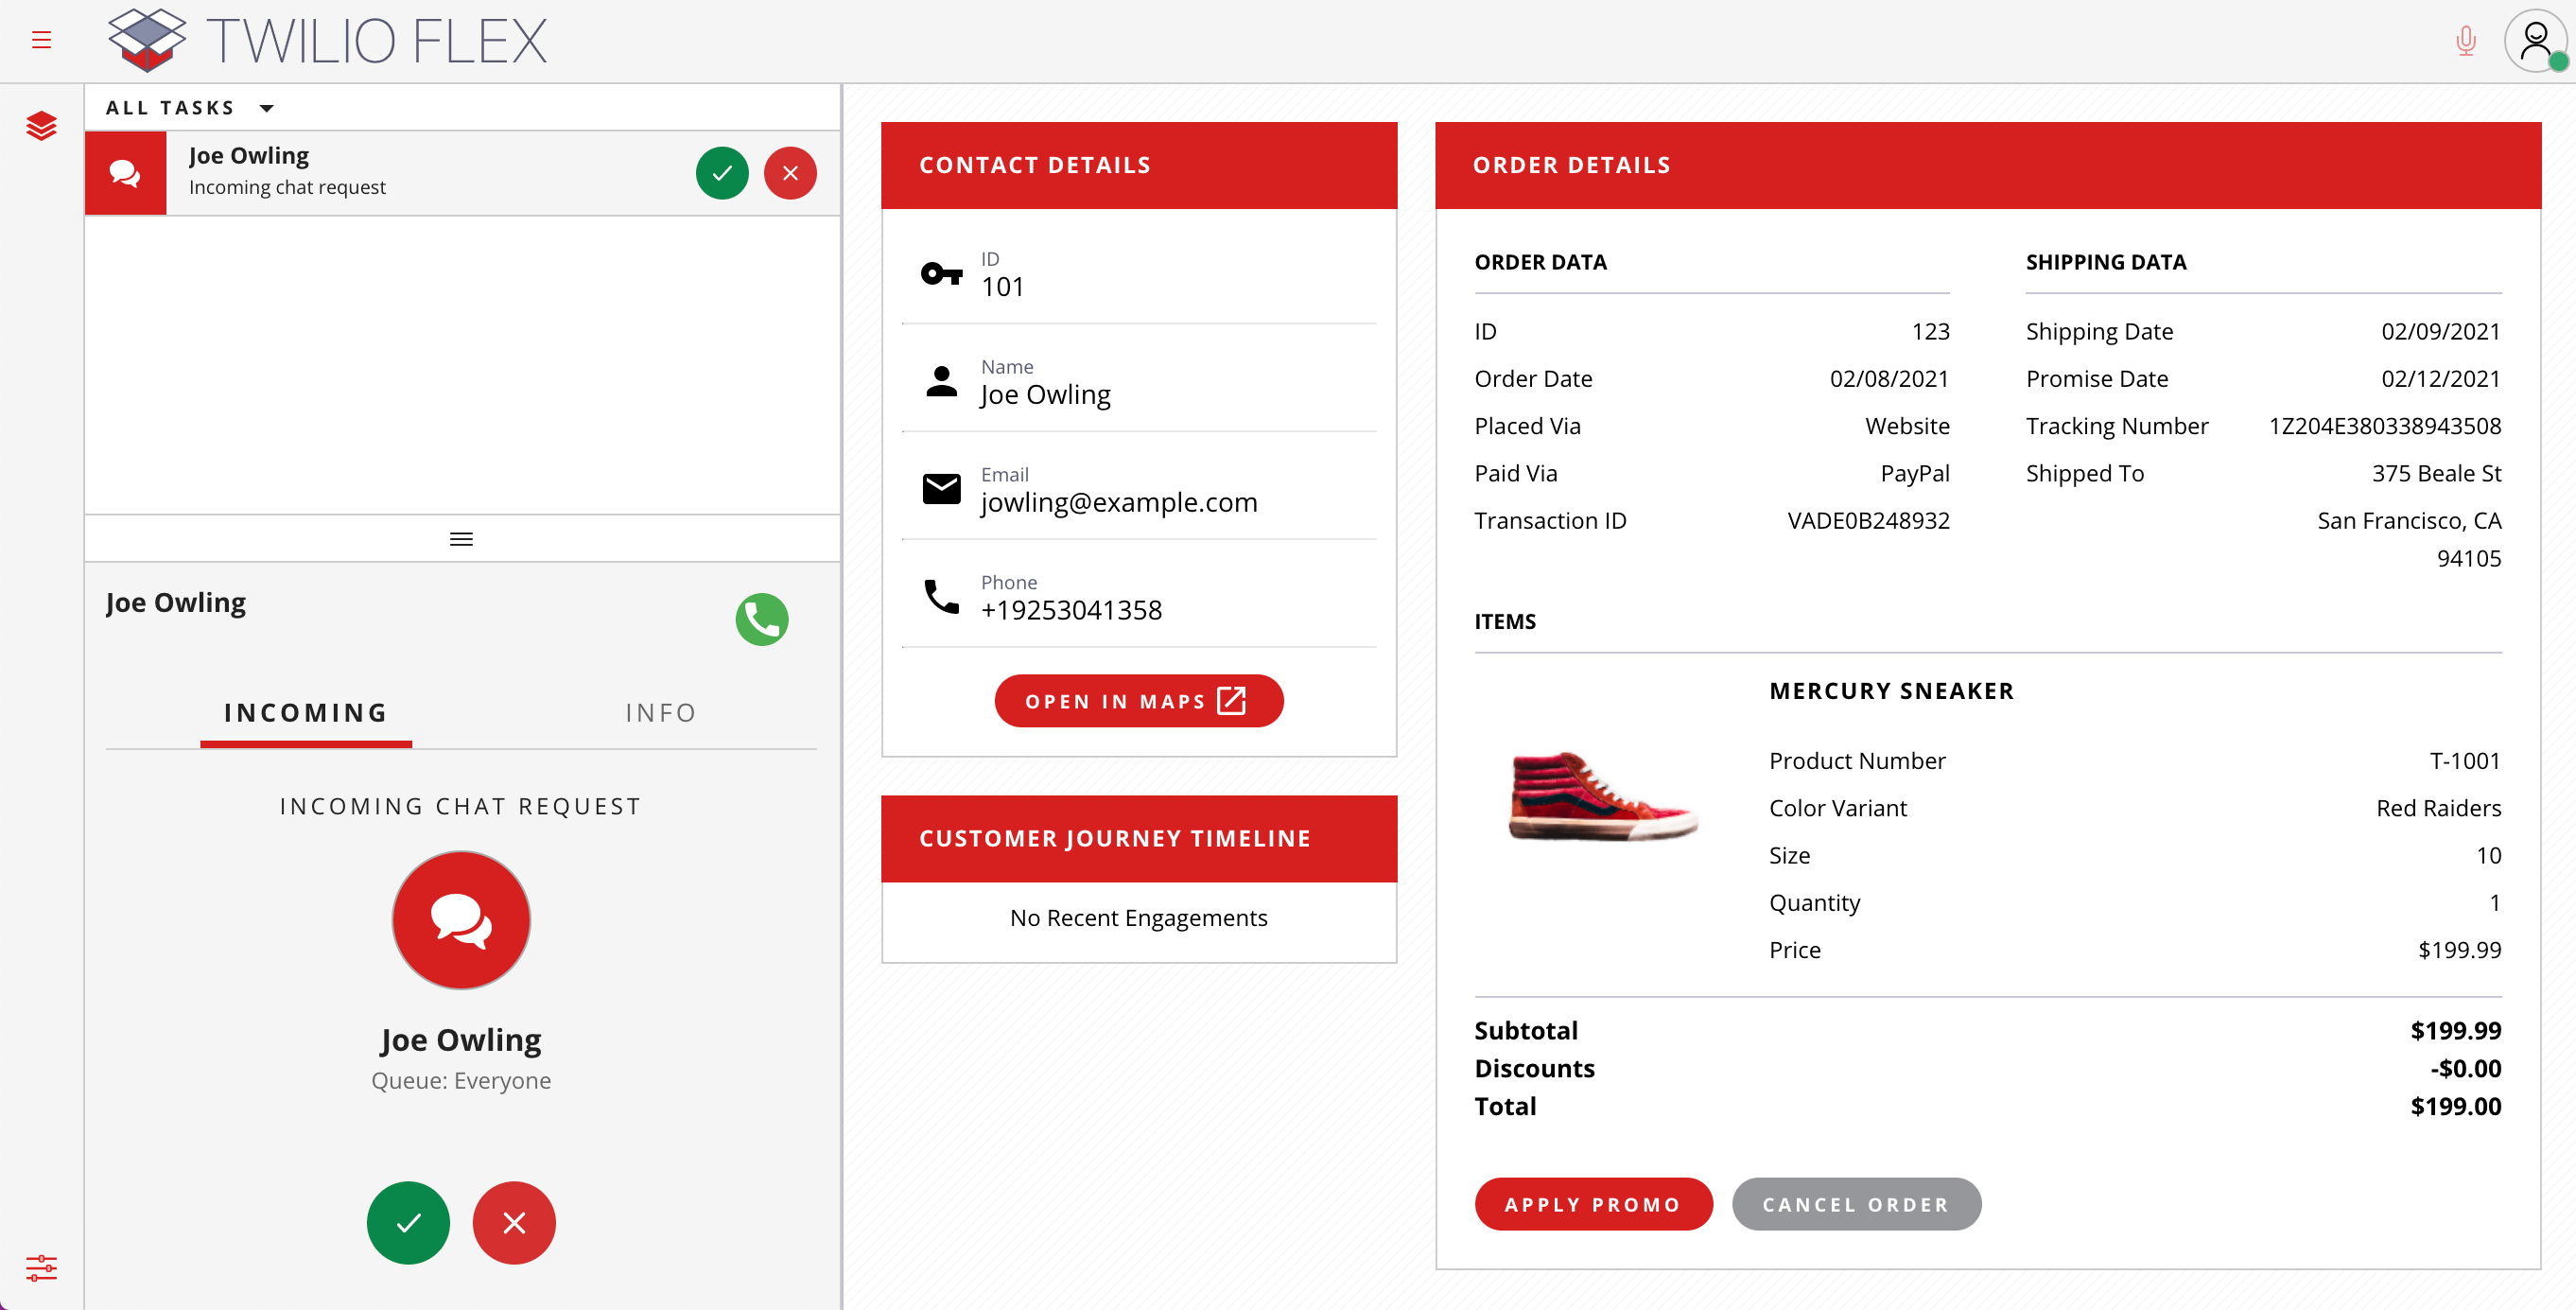This screenshot has width=2576, height=1310.
Task: Open the hamburger menu
Action: pyautogui.click(x=41, y=40)
